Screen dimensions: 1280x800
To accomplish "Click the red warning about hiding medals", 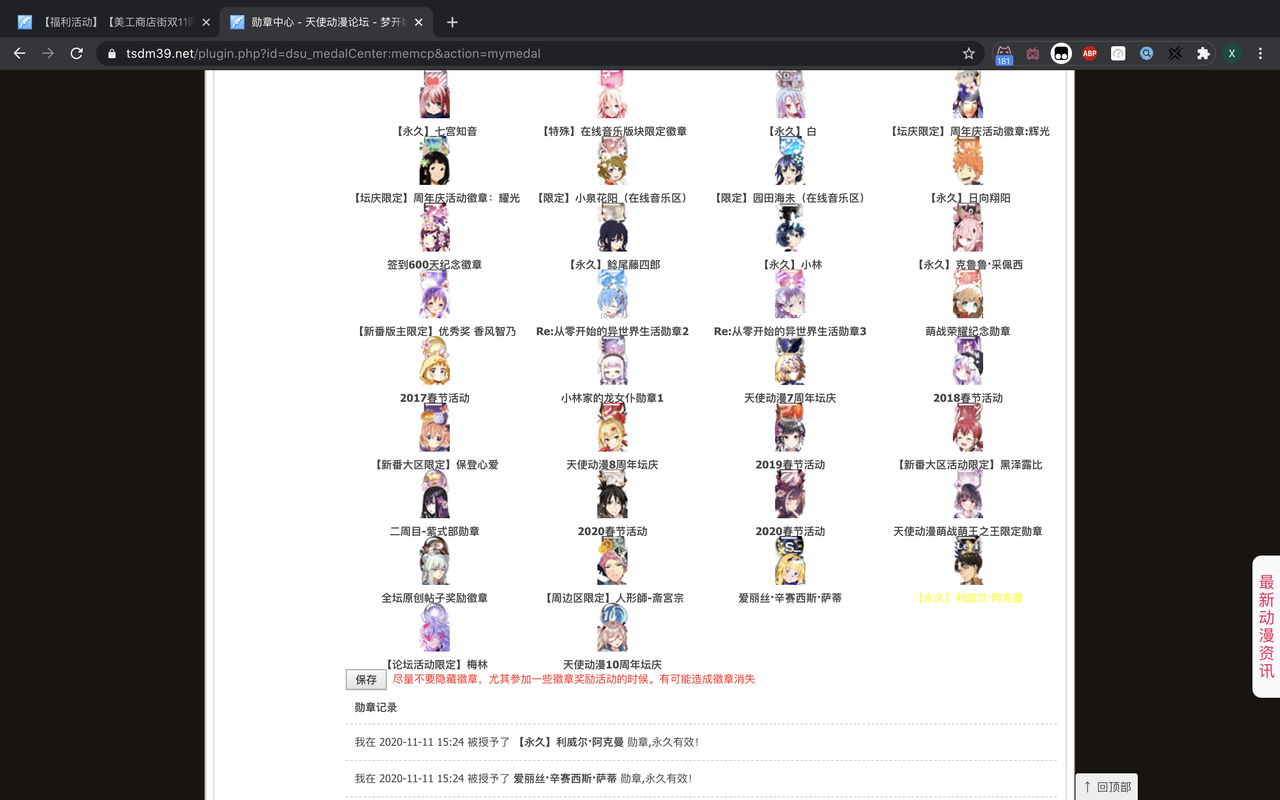I will click(x=574, y=679).
